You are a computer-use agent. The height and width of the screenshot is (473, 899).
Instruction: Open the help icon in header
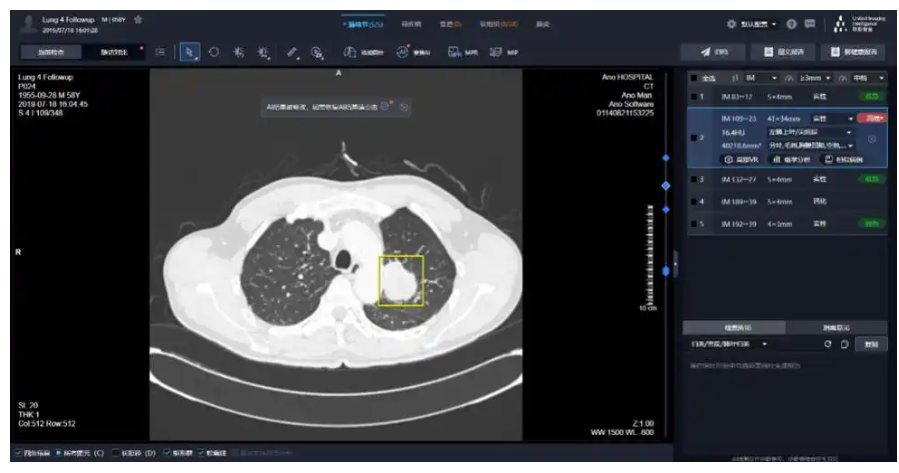792,24
